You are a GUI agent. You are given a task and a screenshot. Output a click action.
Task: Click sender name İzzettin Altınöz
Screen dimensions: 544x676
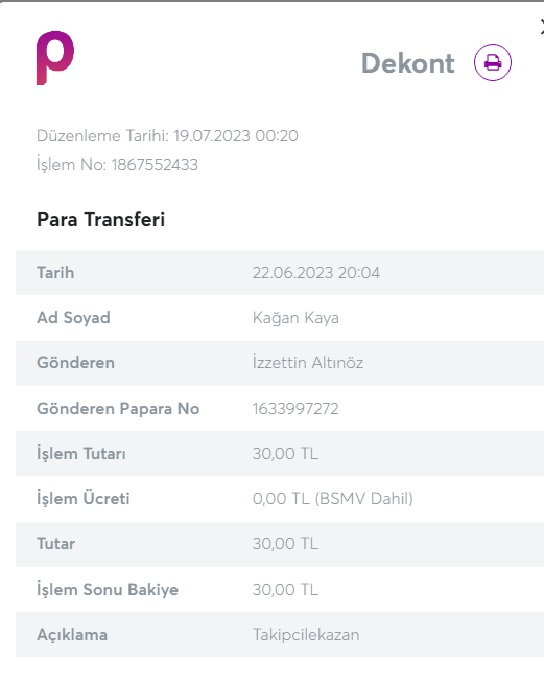tap(308, 363)
